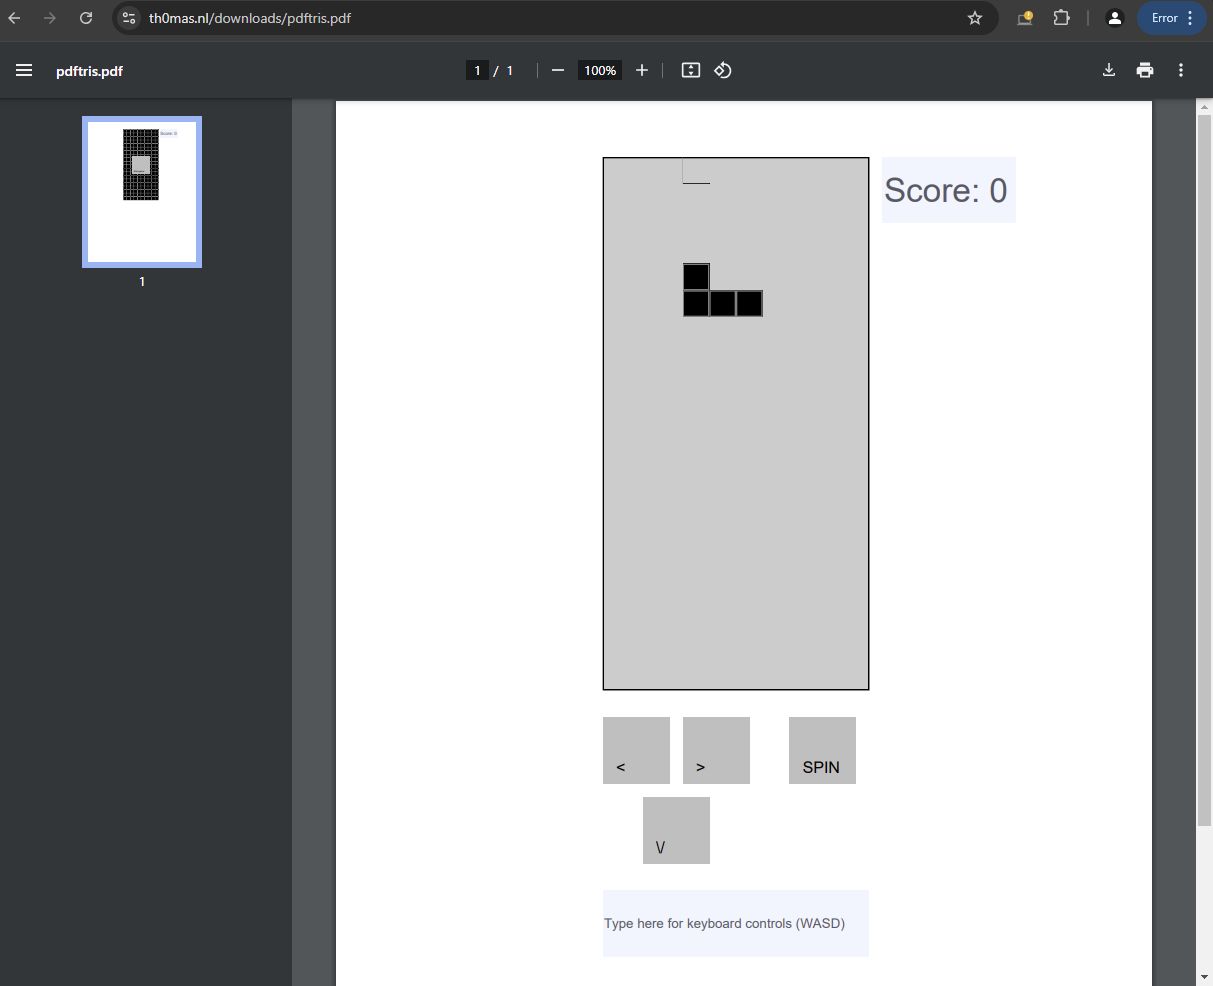Screen dimensions: 1213x986
Task: Zoom out of the PDF
Action: pos(558,70)
